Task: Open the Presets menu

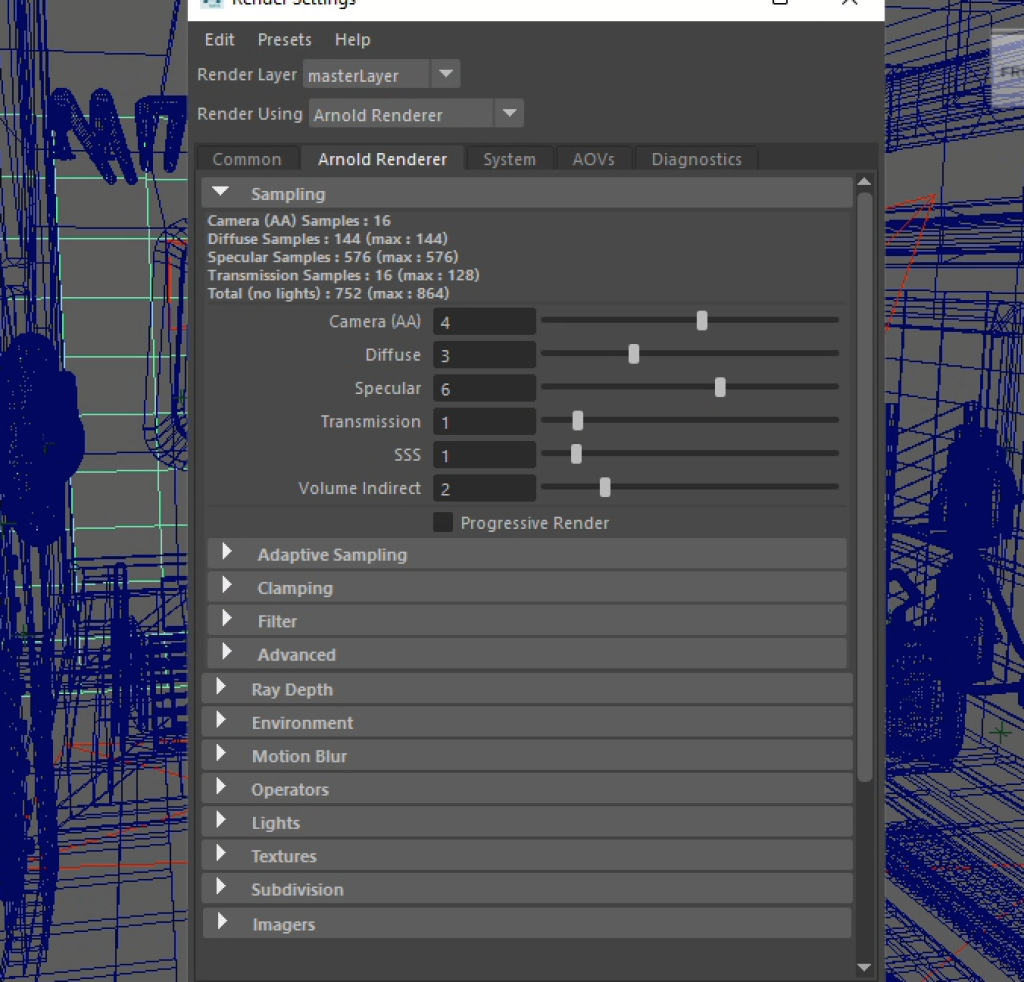Action: 284,40
